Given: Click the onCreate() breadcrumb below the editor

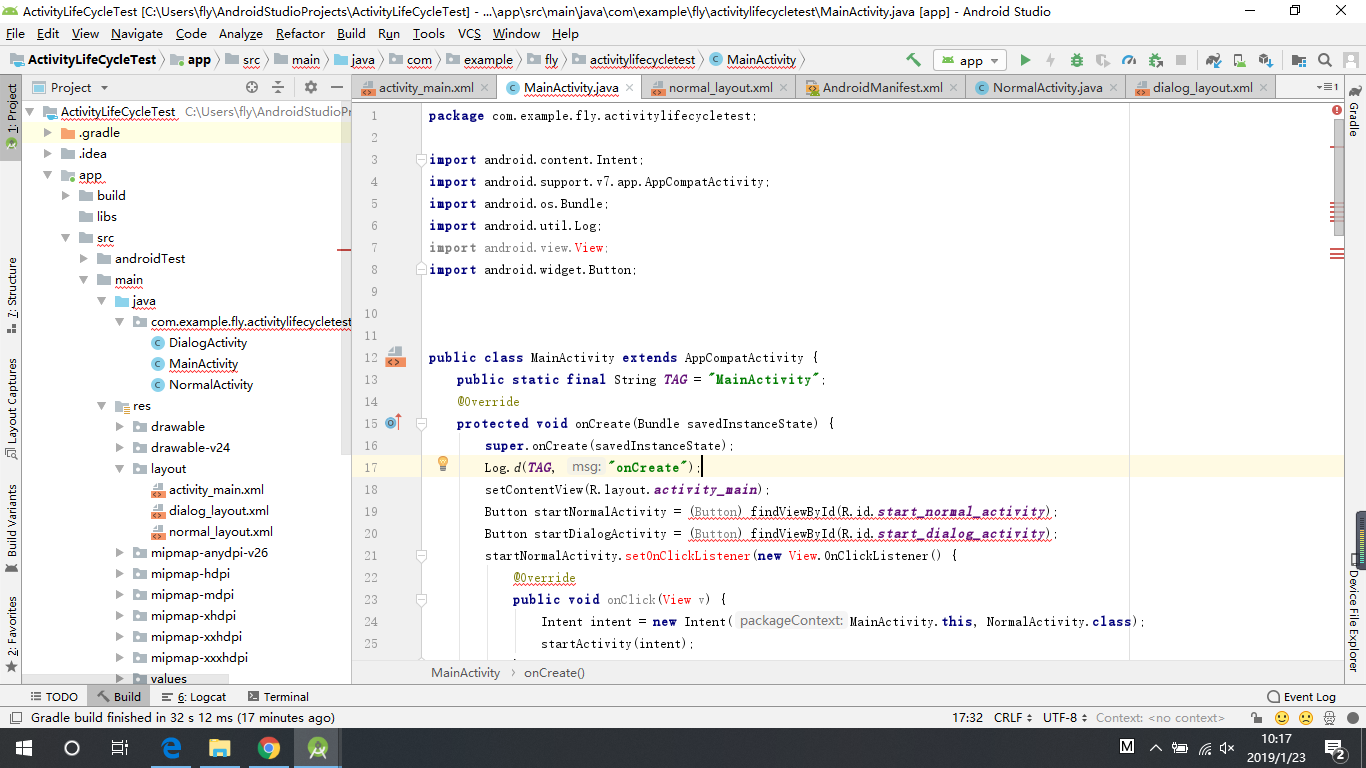Looking at the screenshot, I should (554, 673).
